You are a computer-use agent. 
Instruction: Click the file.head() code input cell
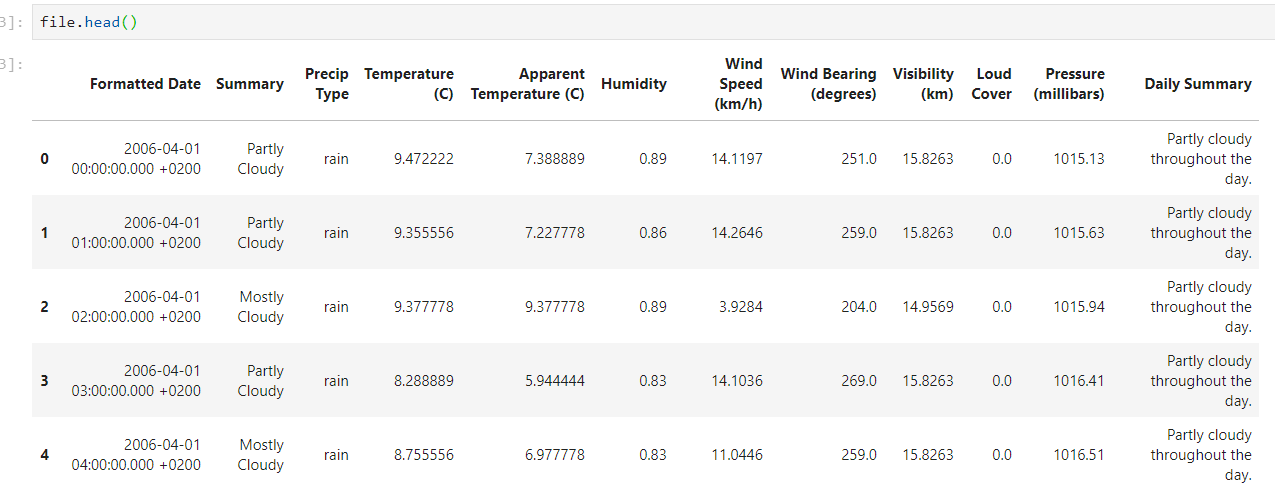[x=653, y=22]
